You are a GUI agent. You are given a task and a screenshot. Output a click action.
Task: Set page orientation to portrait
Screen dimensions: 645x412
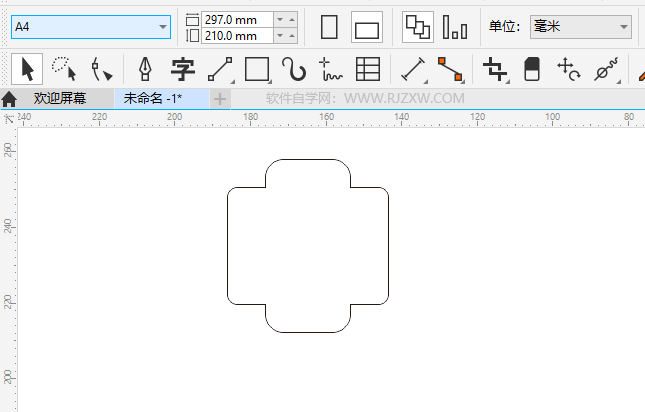(329, 27)
